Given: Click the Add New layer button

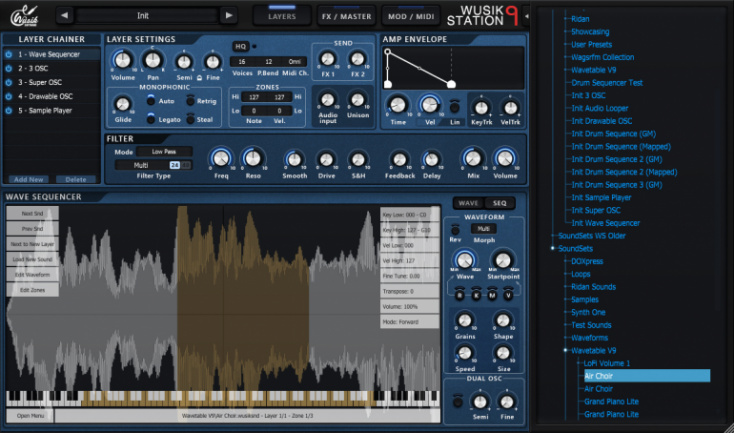Looking at the screenshot, I should click(28, 179).
